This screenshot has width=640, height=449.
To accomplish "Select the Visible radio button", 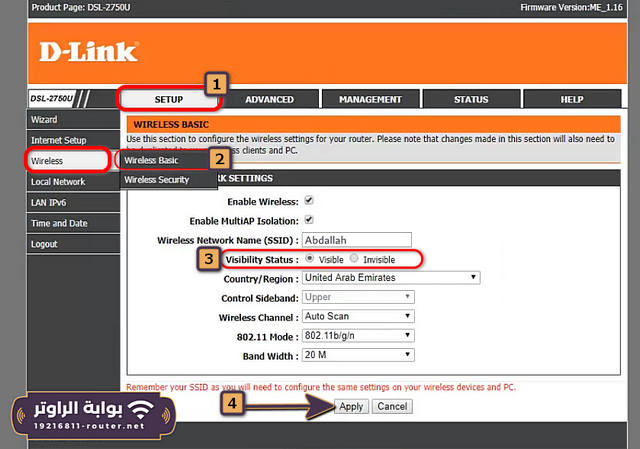I will pyautogui.click(x=310, y=258).
